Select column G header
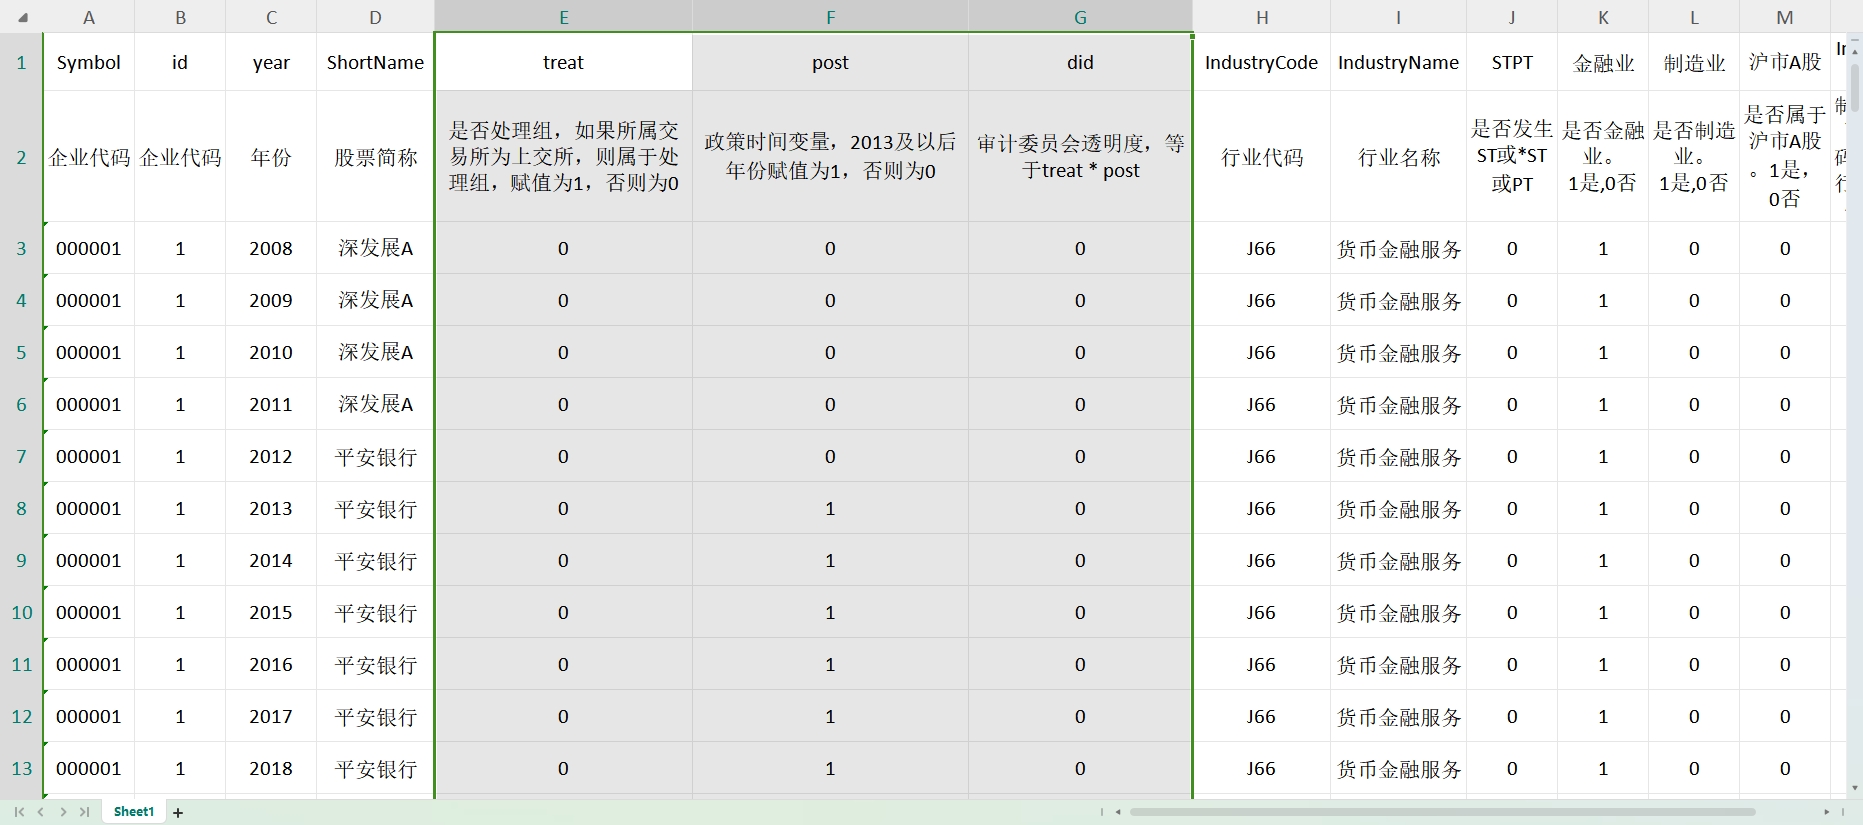Viewport: 1863px width, 825px height. pyautogui.click(x=1080, y=17)
